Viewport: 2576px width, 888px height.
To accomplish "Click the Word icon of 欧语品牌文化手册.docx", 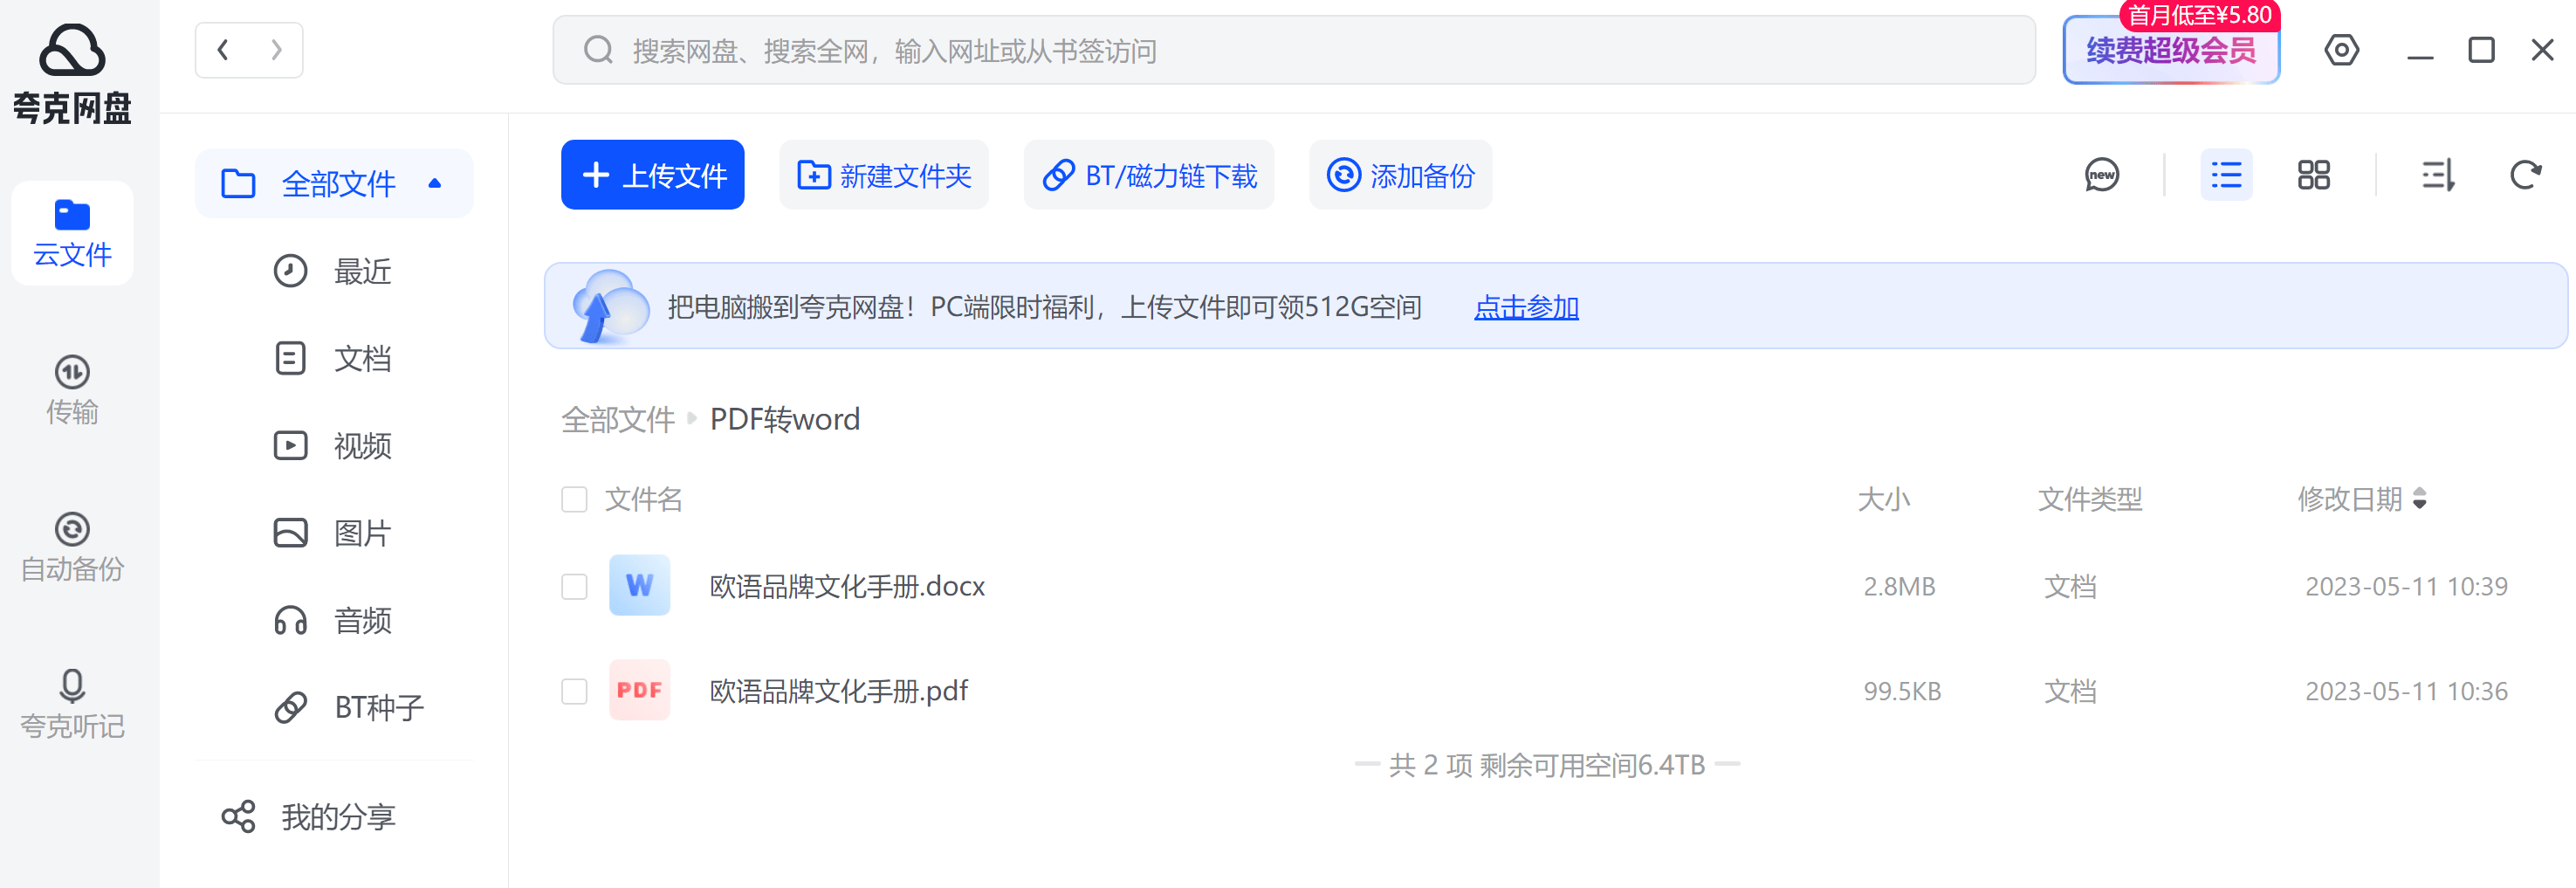I will 640,585.
